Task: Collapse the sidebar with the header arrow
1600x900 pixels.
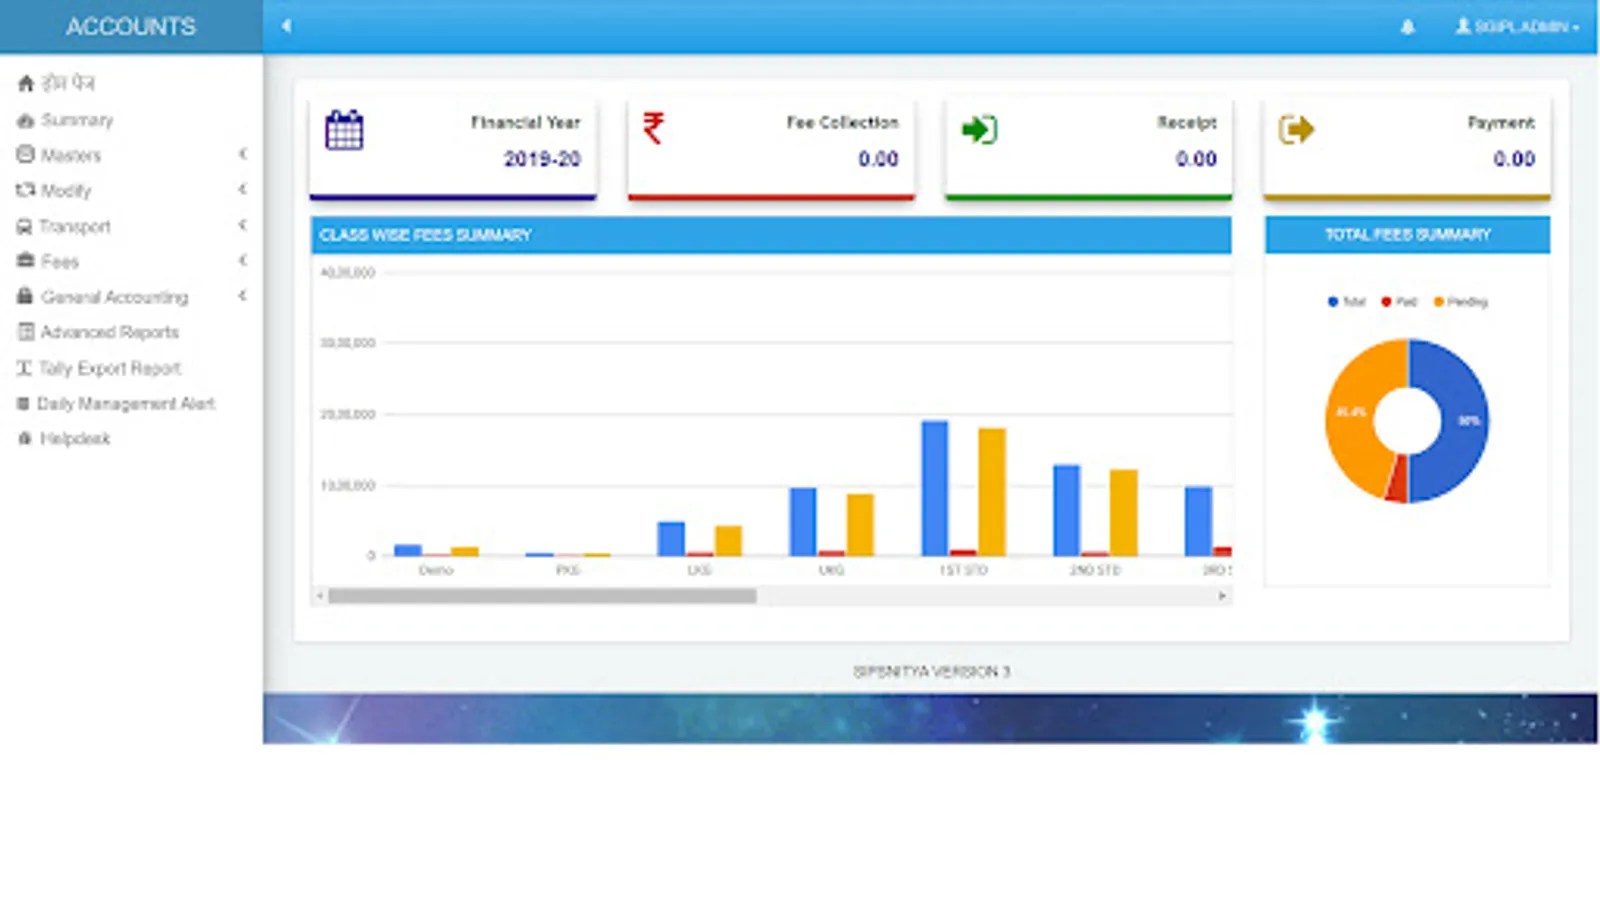Action: (286, 26)
